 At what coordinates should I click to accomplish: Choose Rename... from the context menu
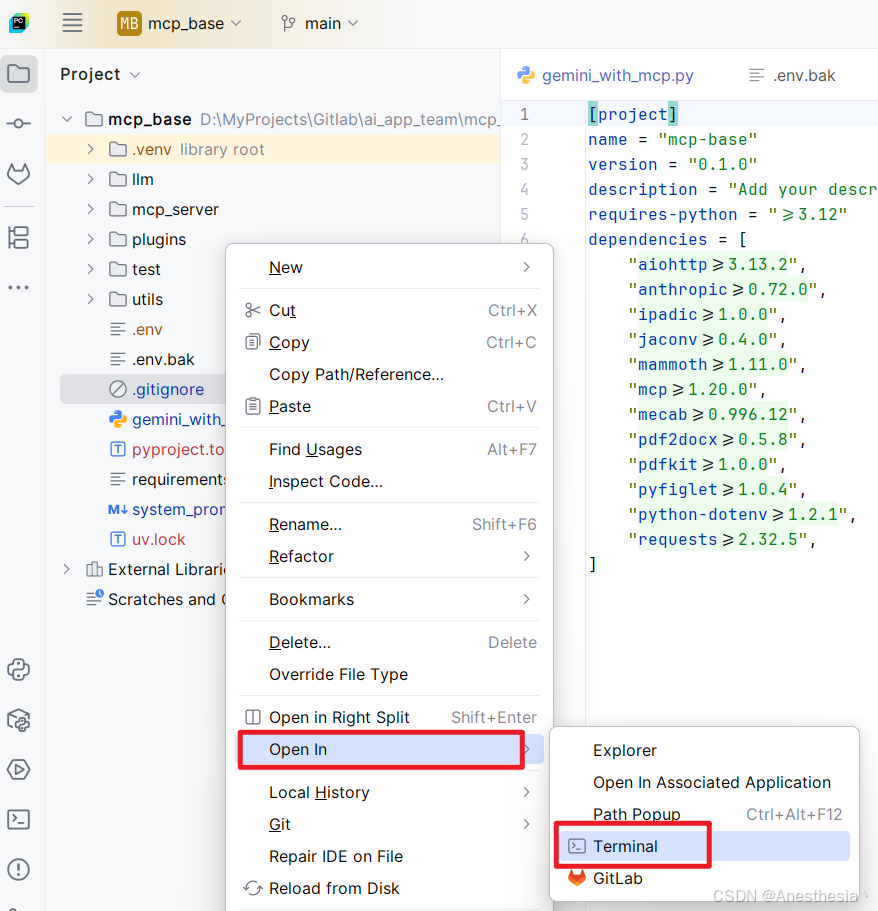[x=389, y=524]
